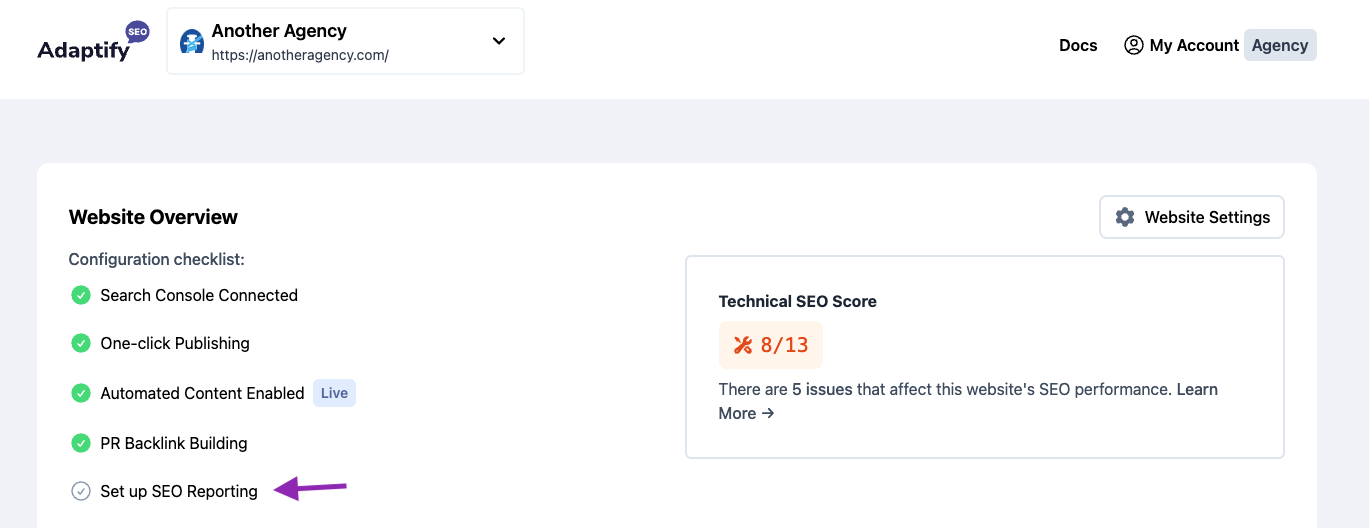Viewport: 1369px width, 528px height.
Task: Click the Learn More link
Action: (968, 401)
